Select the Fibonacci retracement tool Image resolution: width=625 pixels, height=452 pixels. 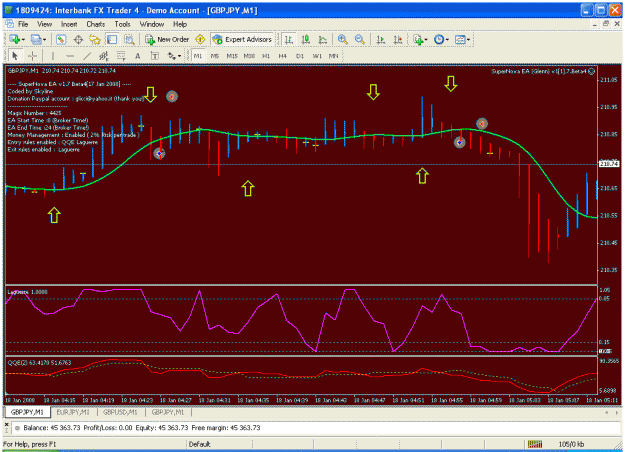coord(120,56)
